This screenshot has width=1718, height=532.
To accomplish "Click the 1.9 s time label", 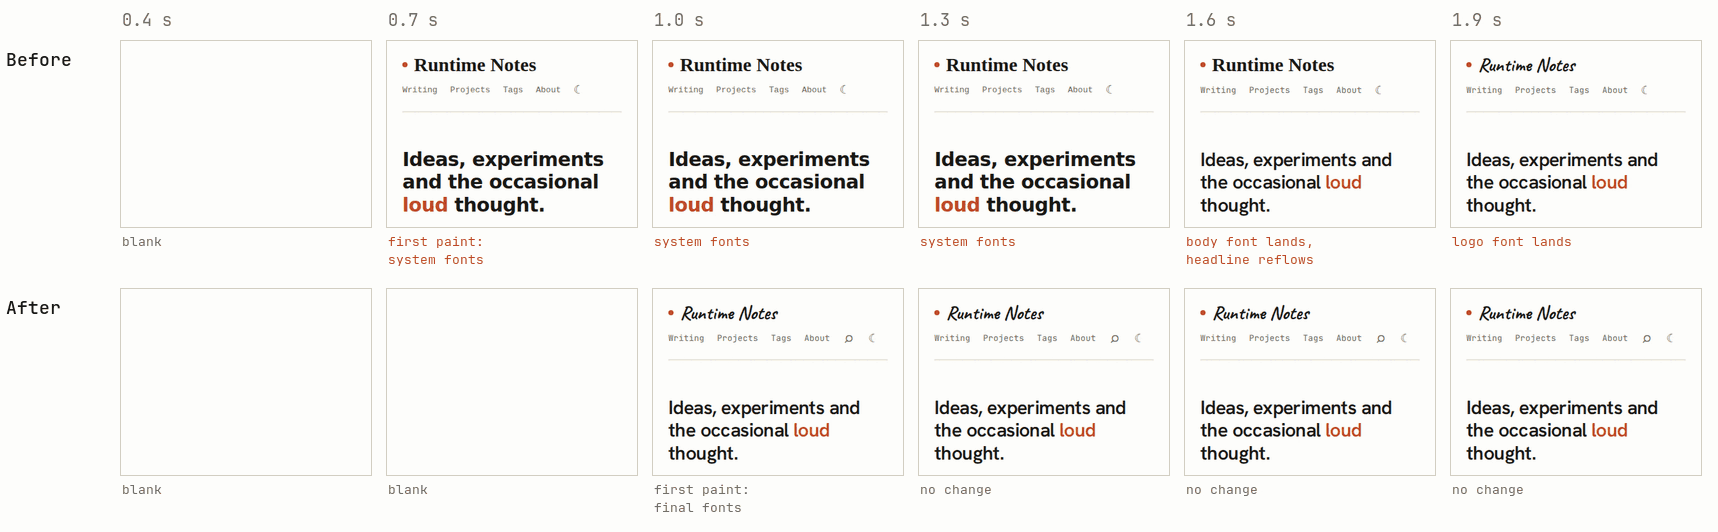I will [x=1477, y=20].
